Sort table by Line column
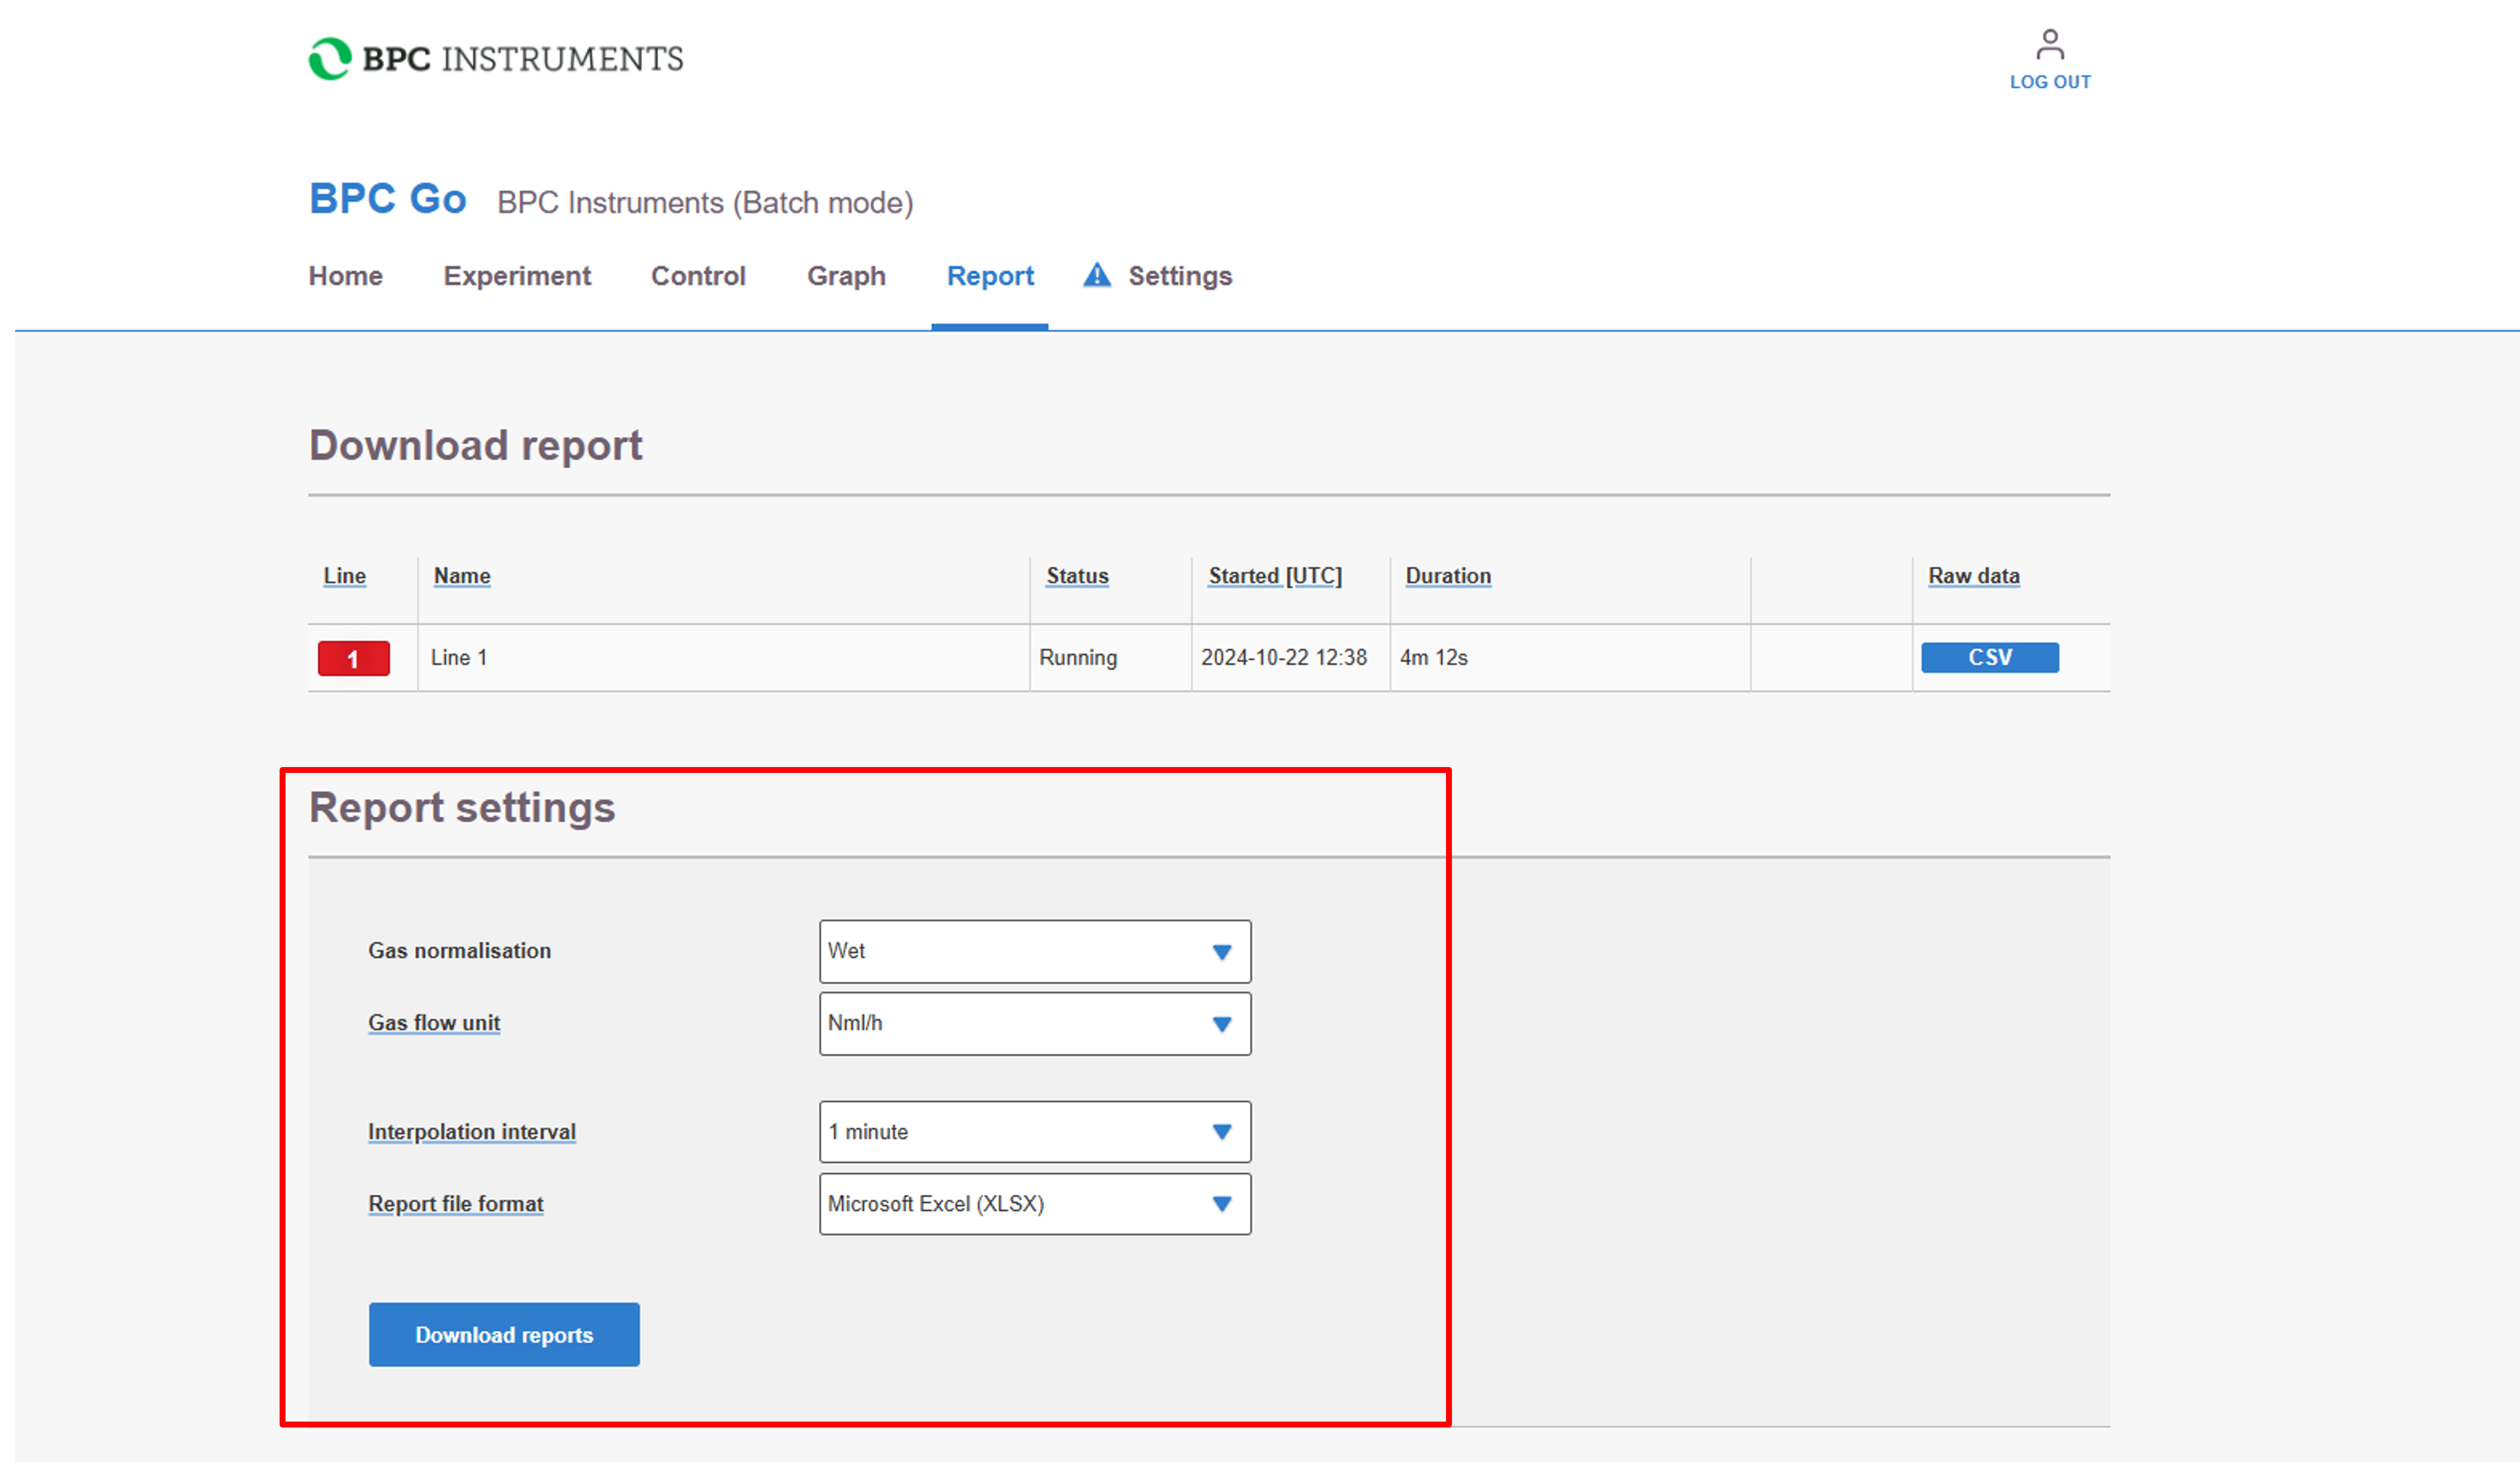2520x1466 pixels. pos(344,576)
